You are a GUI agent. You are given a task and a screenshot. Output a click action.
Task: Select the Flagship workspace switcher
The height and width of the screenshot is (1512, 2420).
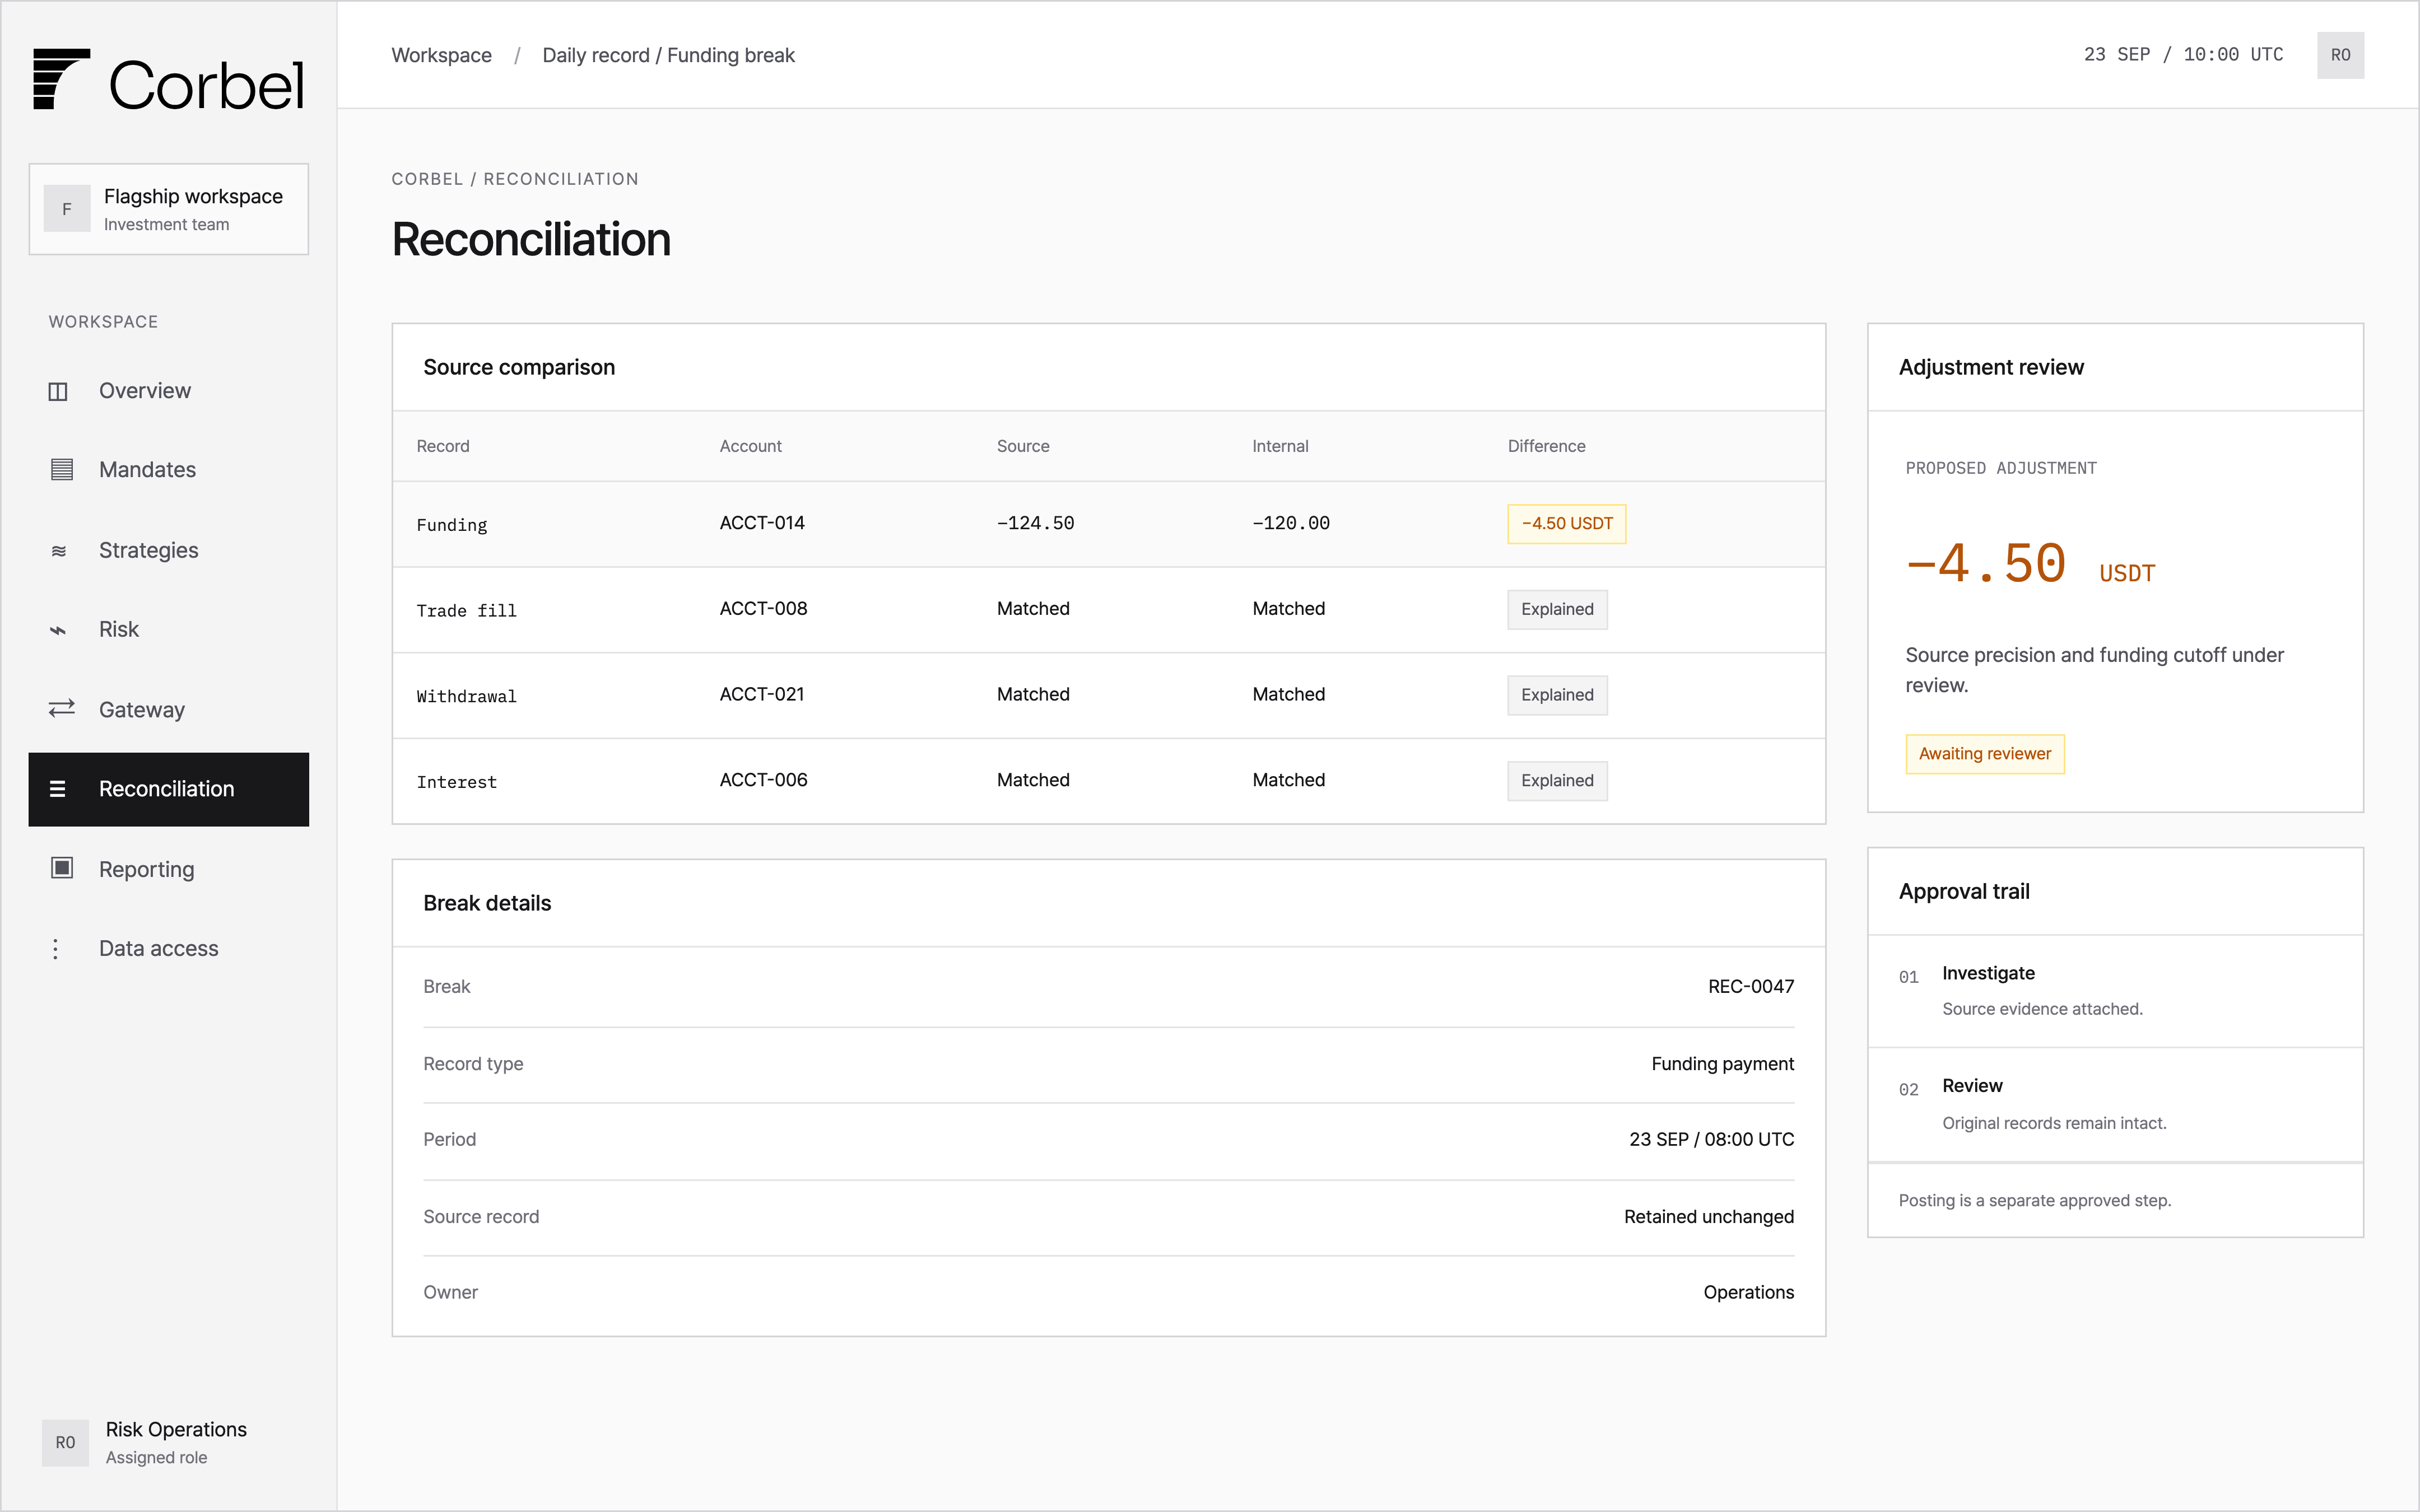169,209
